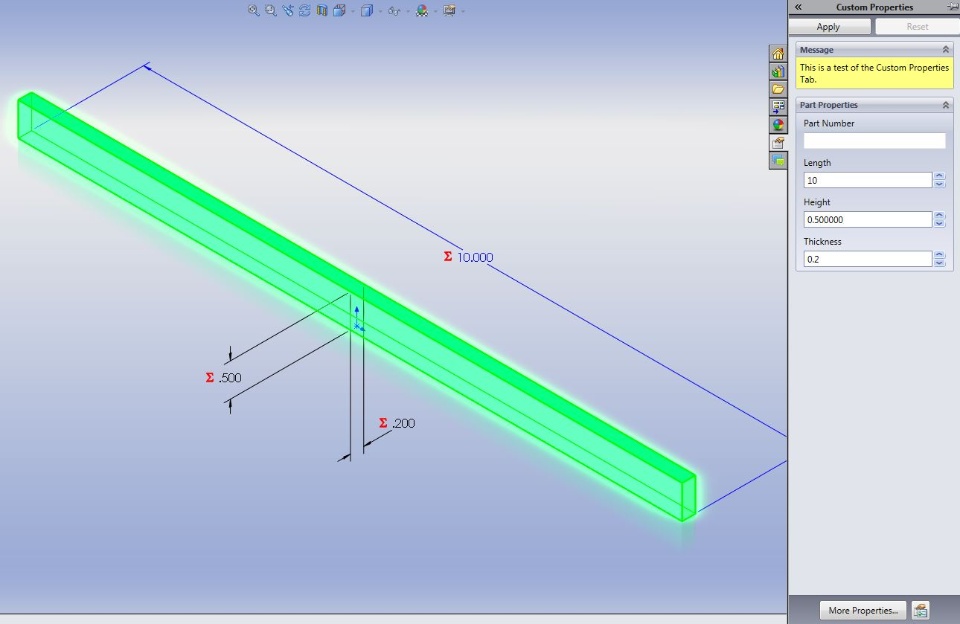This screenshot has width=960, height=624.
Task: Click the Height label
Action: [817, 202]
